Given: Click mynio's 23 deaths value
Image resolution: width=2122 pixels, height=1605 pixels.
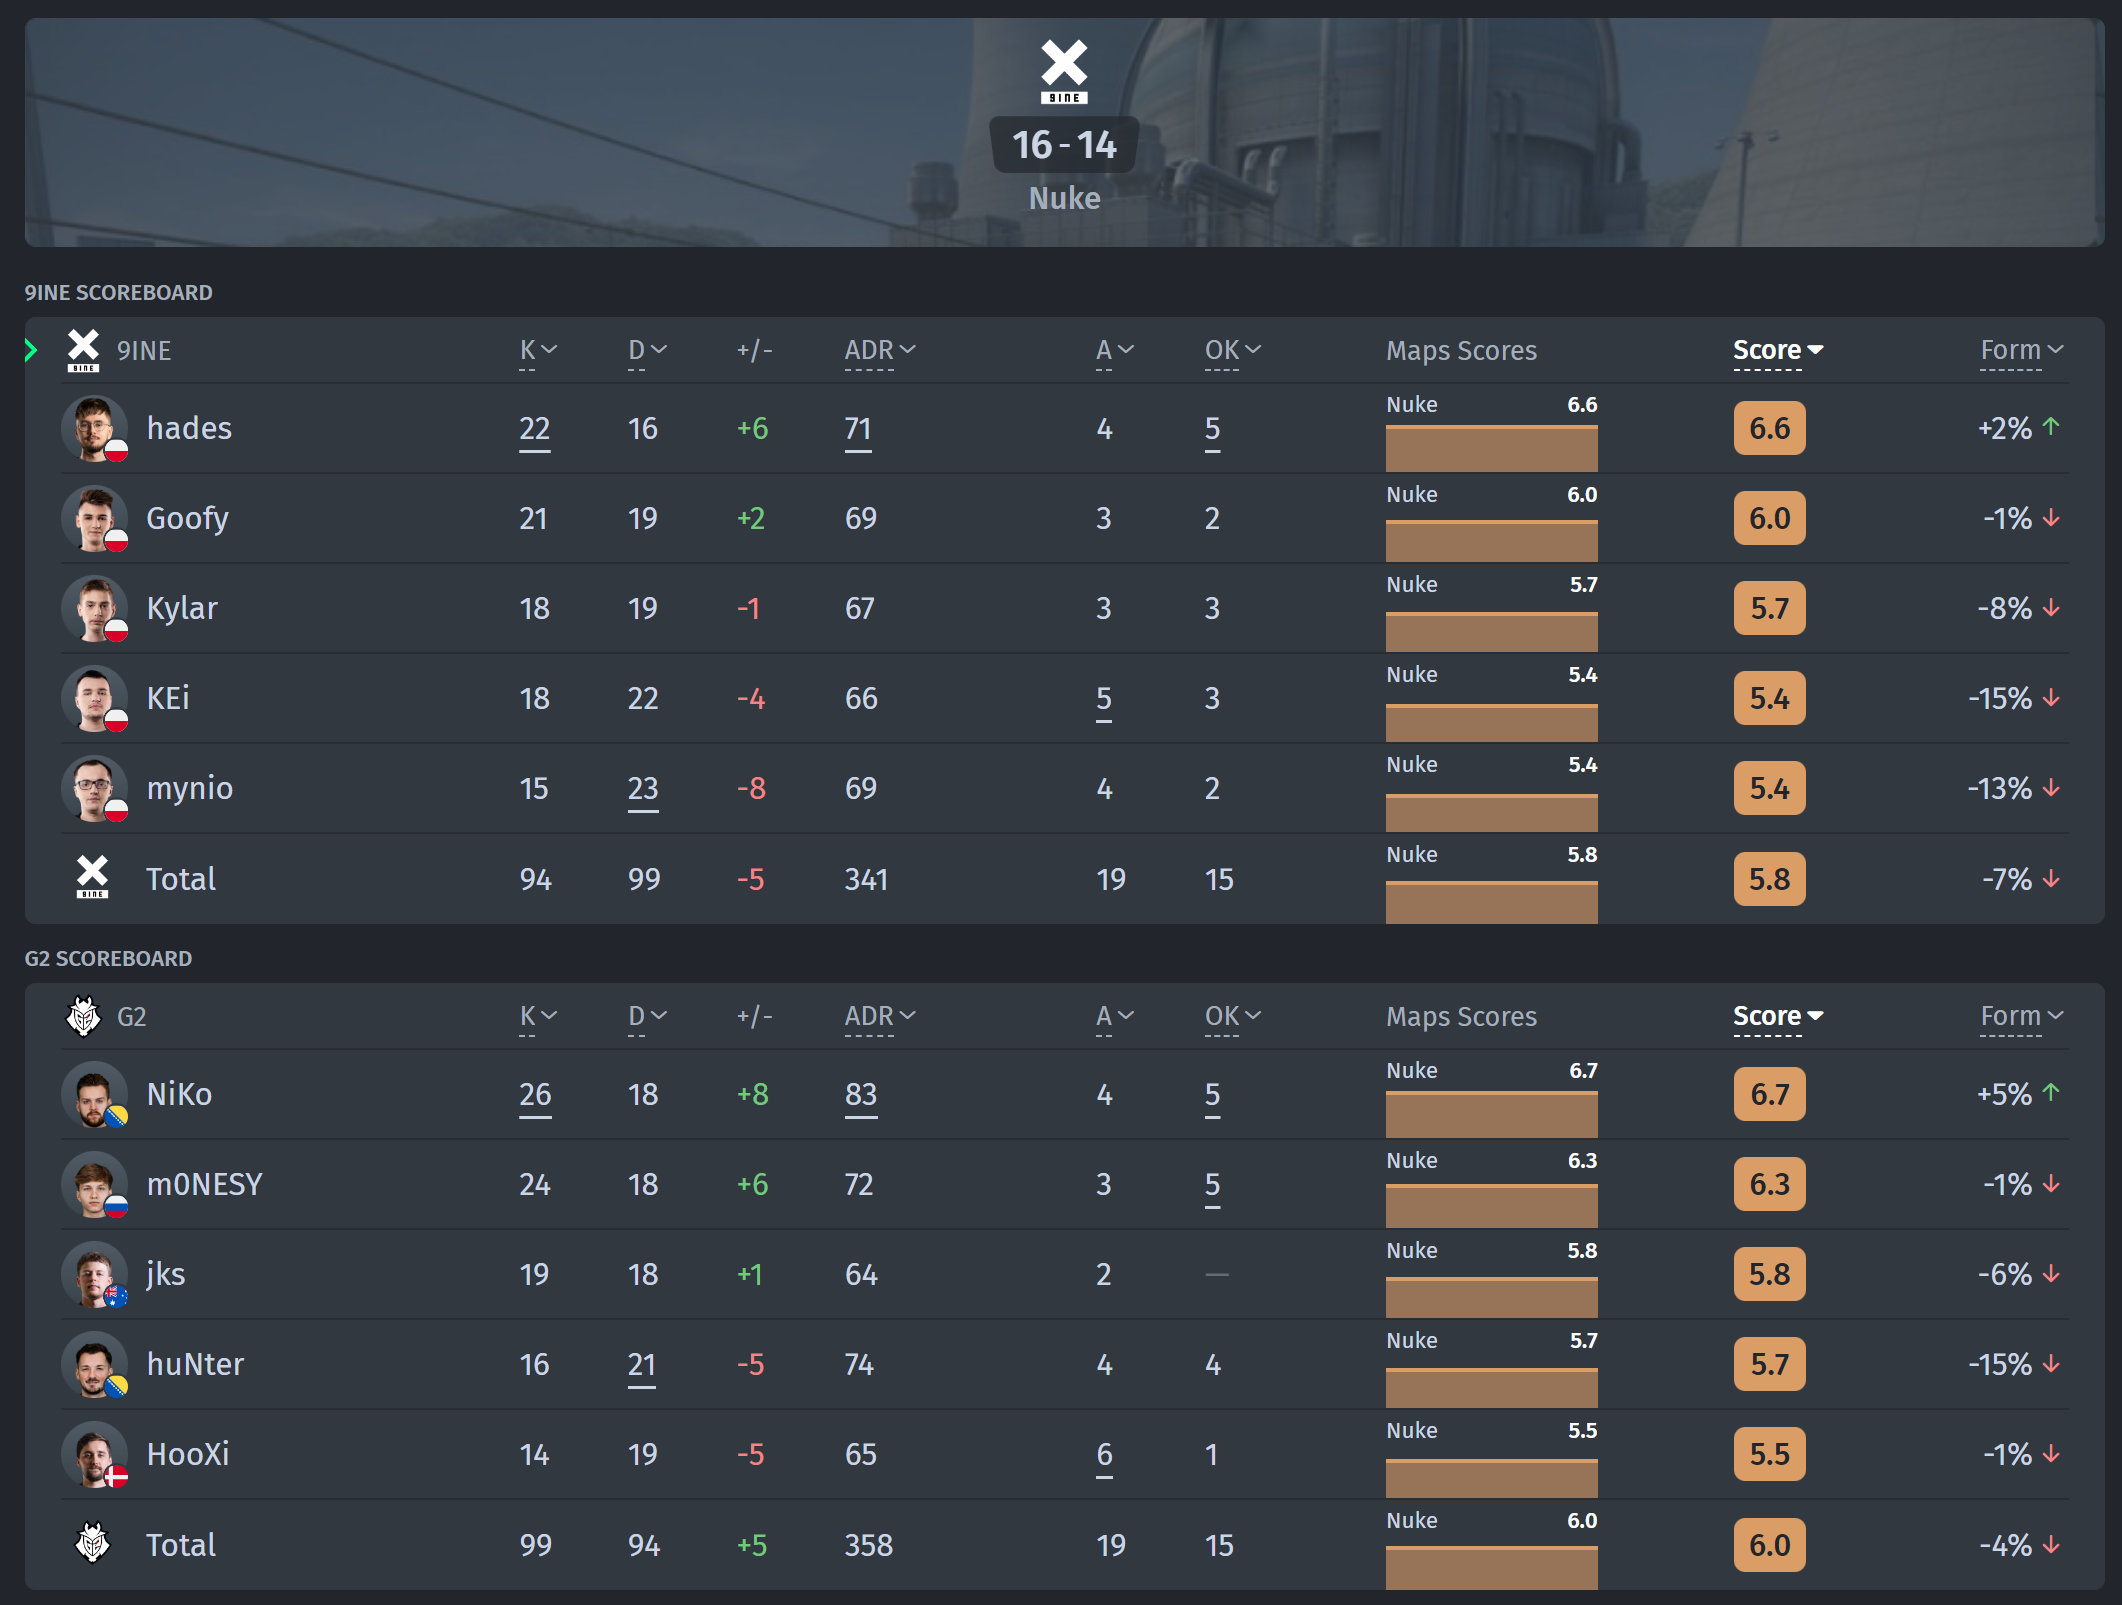Looking at the screenshot, I should (643, 789).
